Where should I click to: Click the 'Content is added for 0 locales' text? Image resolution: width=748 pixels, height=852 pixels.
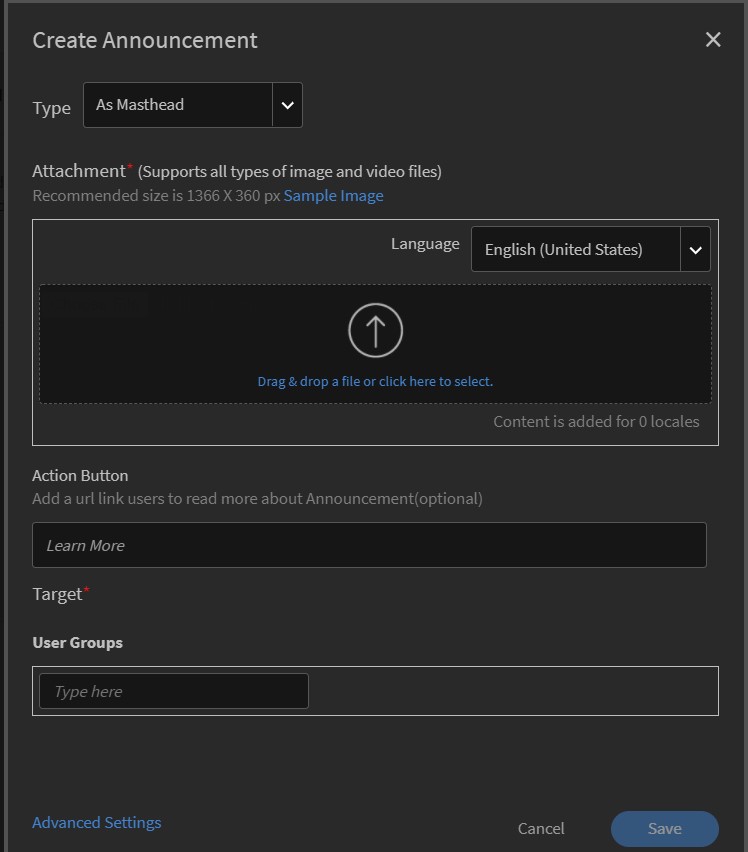(596, 422)
